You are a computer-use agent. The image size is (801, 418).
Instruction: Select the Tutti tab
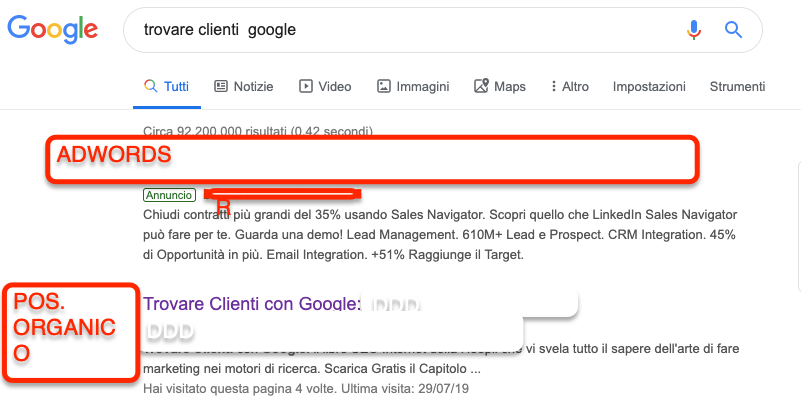coord(167,86)
